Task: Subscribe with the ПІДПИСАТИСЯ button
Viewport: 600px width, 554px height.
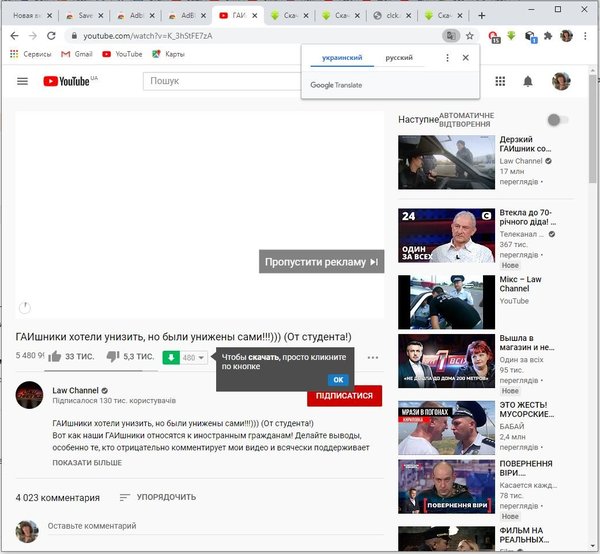Action: pyautogui.click(x=344, y=396)
